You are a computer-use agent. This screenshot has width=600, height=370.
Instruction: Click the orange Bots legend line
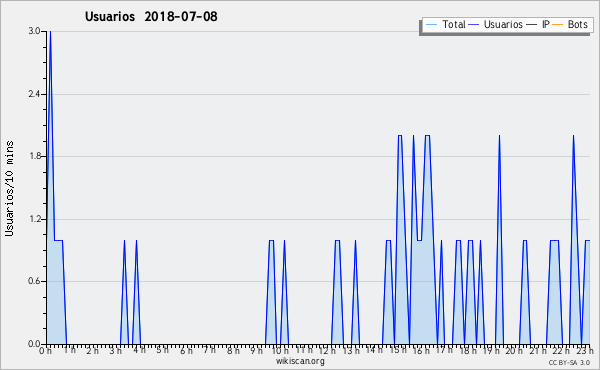click(x=558, y=25)
